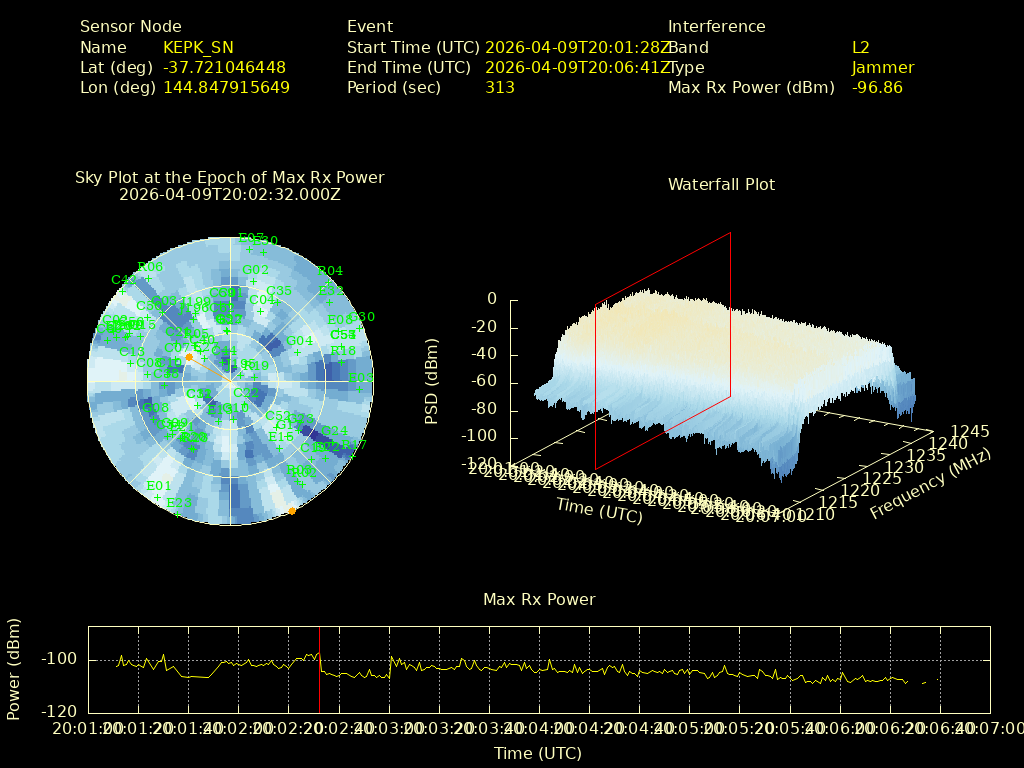Click the KEPK_SN sensor name value
1024x768 pixels.
click(198, 47)
